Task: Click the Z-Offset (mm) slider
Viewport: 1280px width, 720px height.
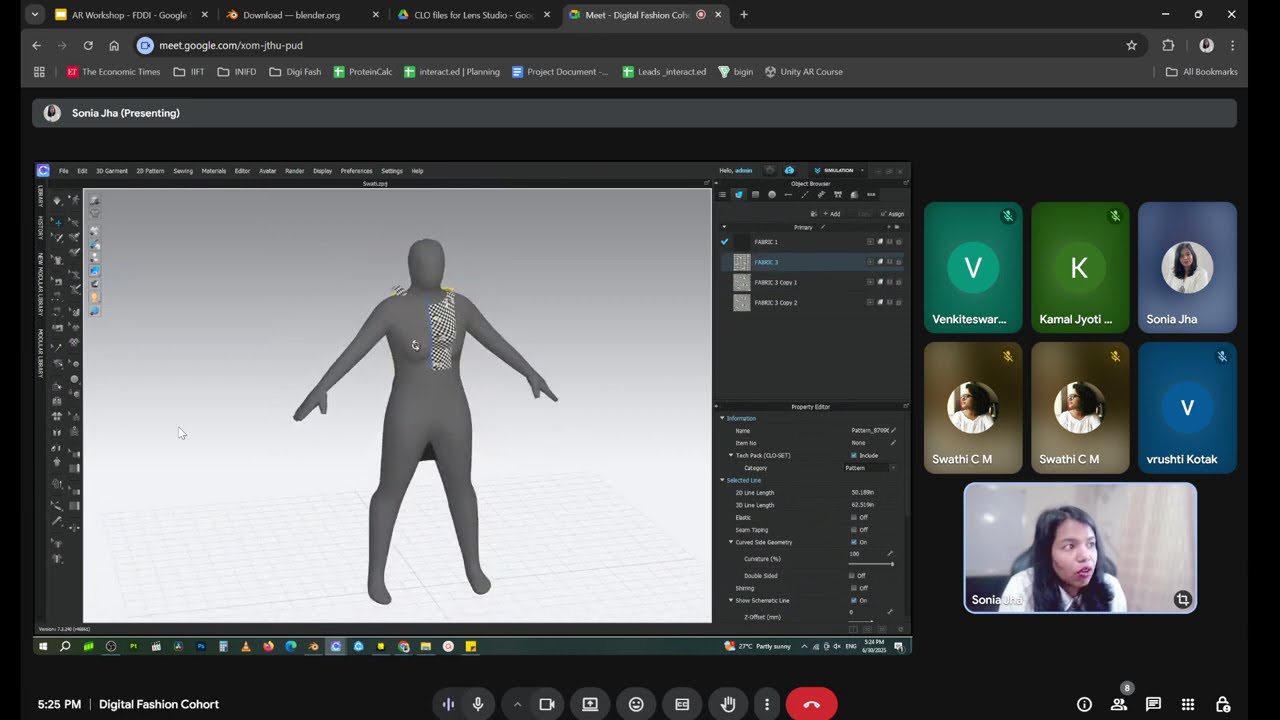Action: tap(861, 621)
